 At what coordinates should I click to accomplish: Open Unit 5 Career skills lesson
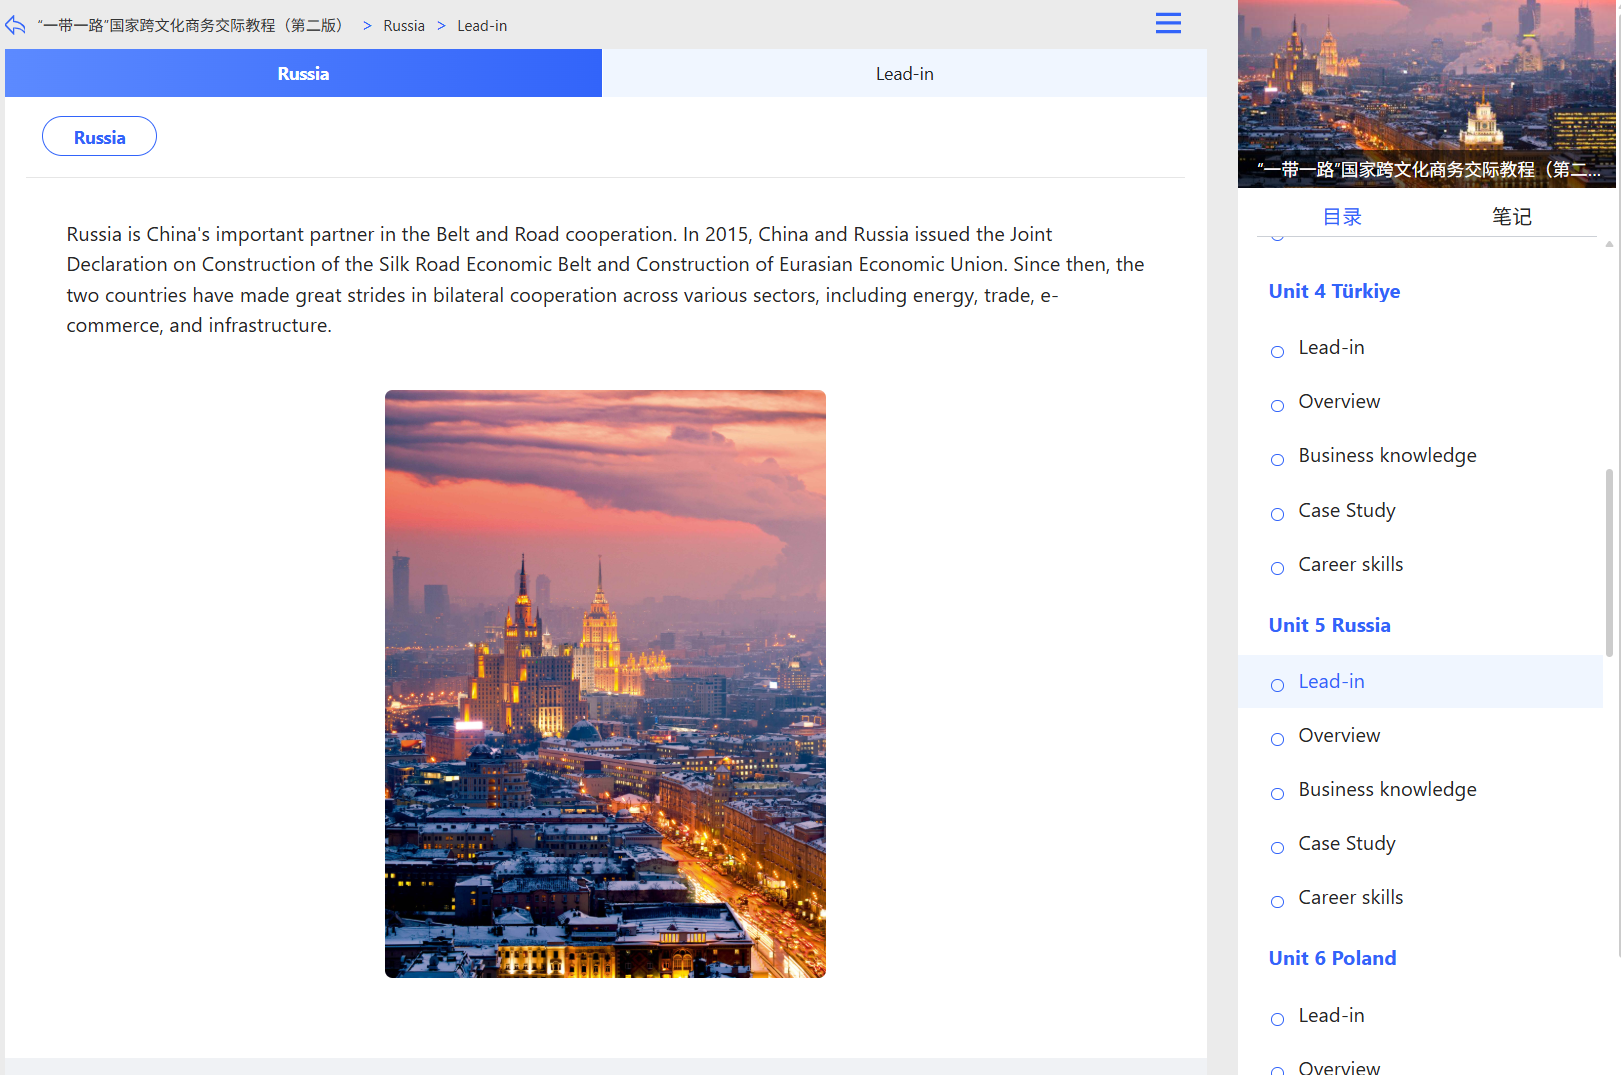[1350, 897]
